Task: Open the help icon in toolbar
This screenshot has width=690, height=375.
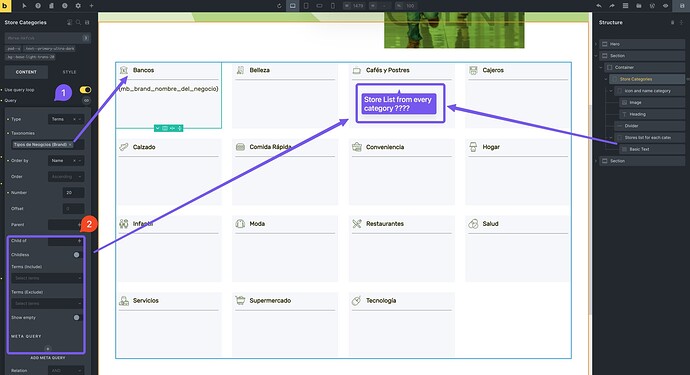Action: 38,6
